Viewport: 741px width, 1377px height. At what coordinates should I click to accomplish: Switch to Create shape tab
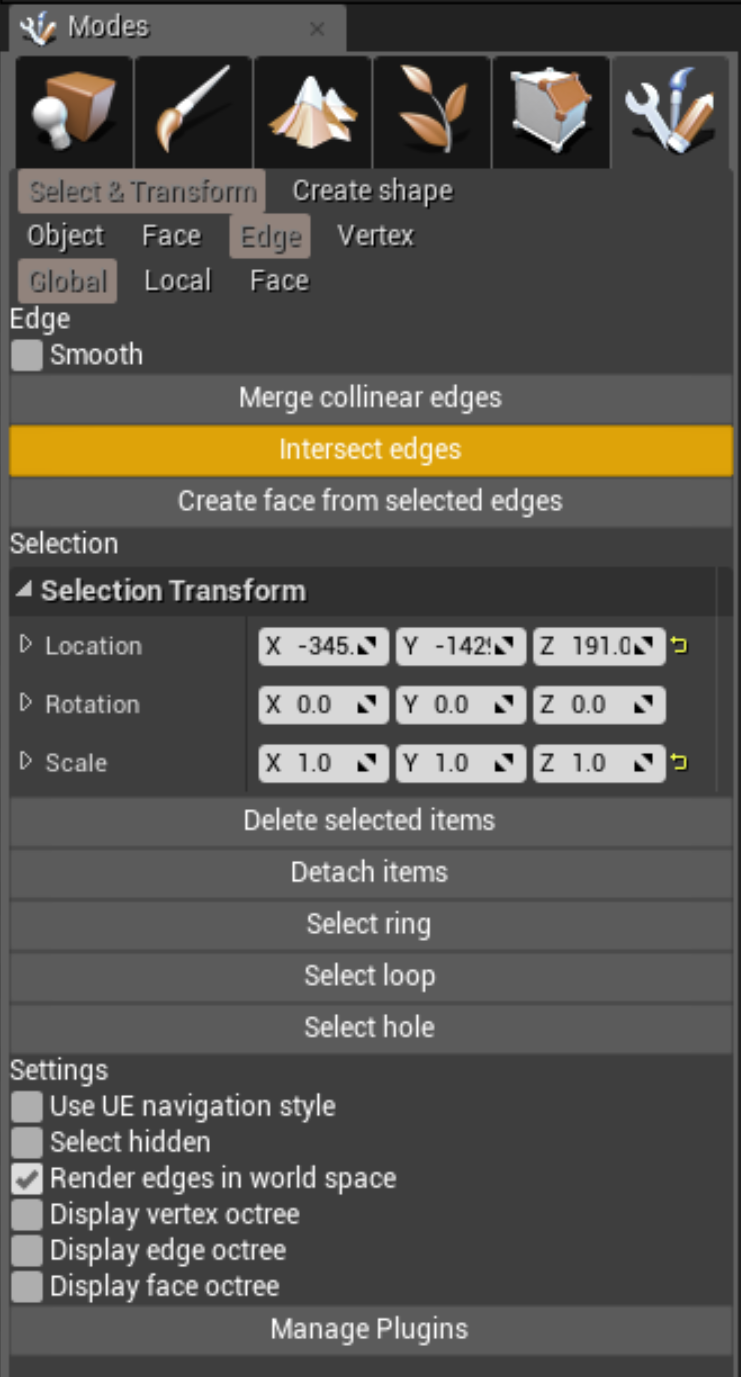(372, 191)
